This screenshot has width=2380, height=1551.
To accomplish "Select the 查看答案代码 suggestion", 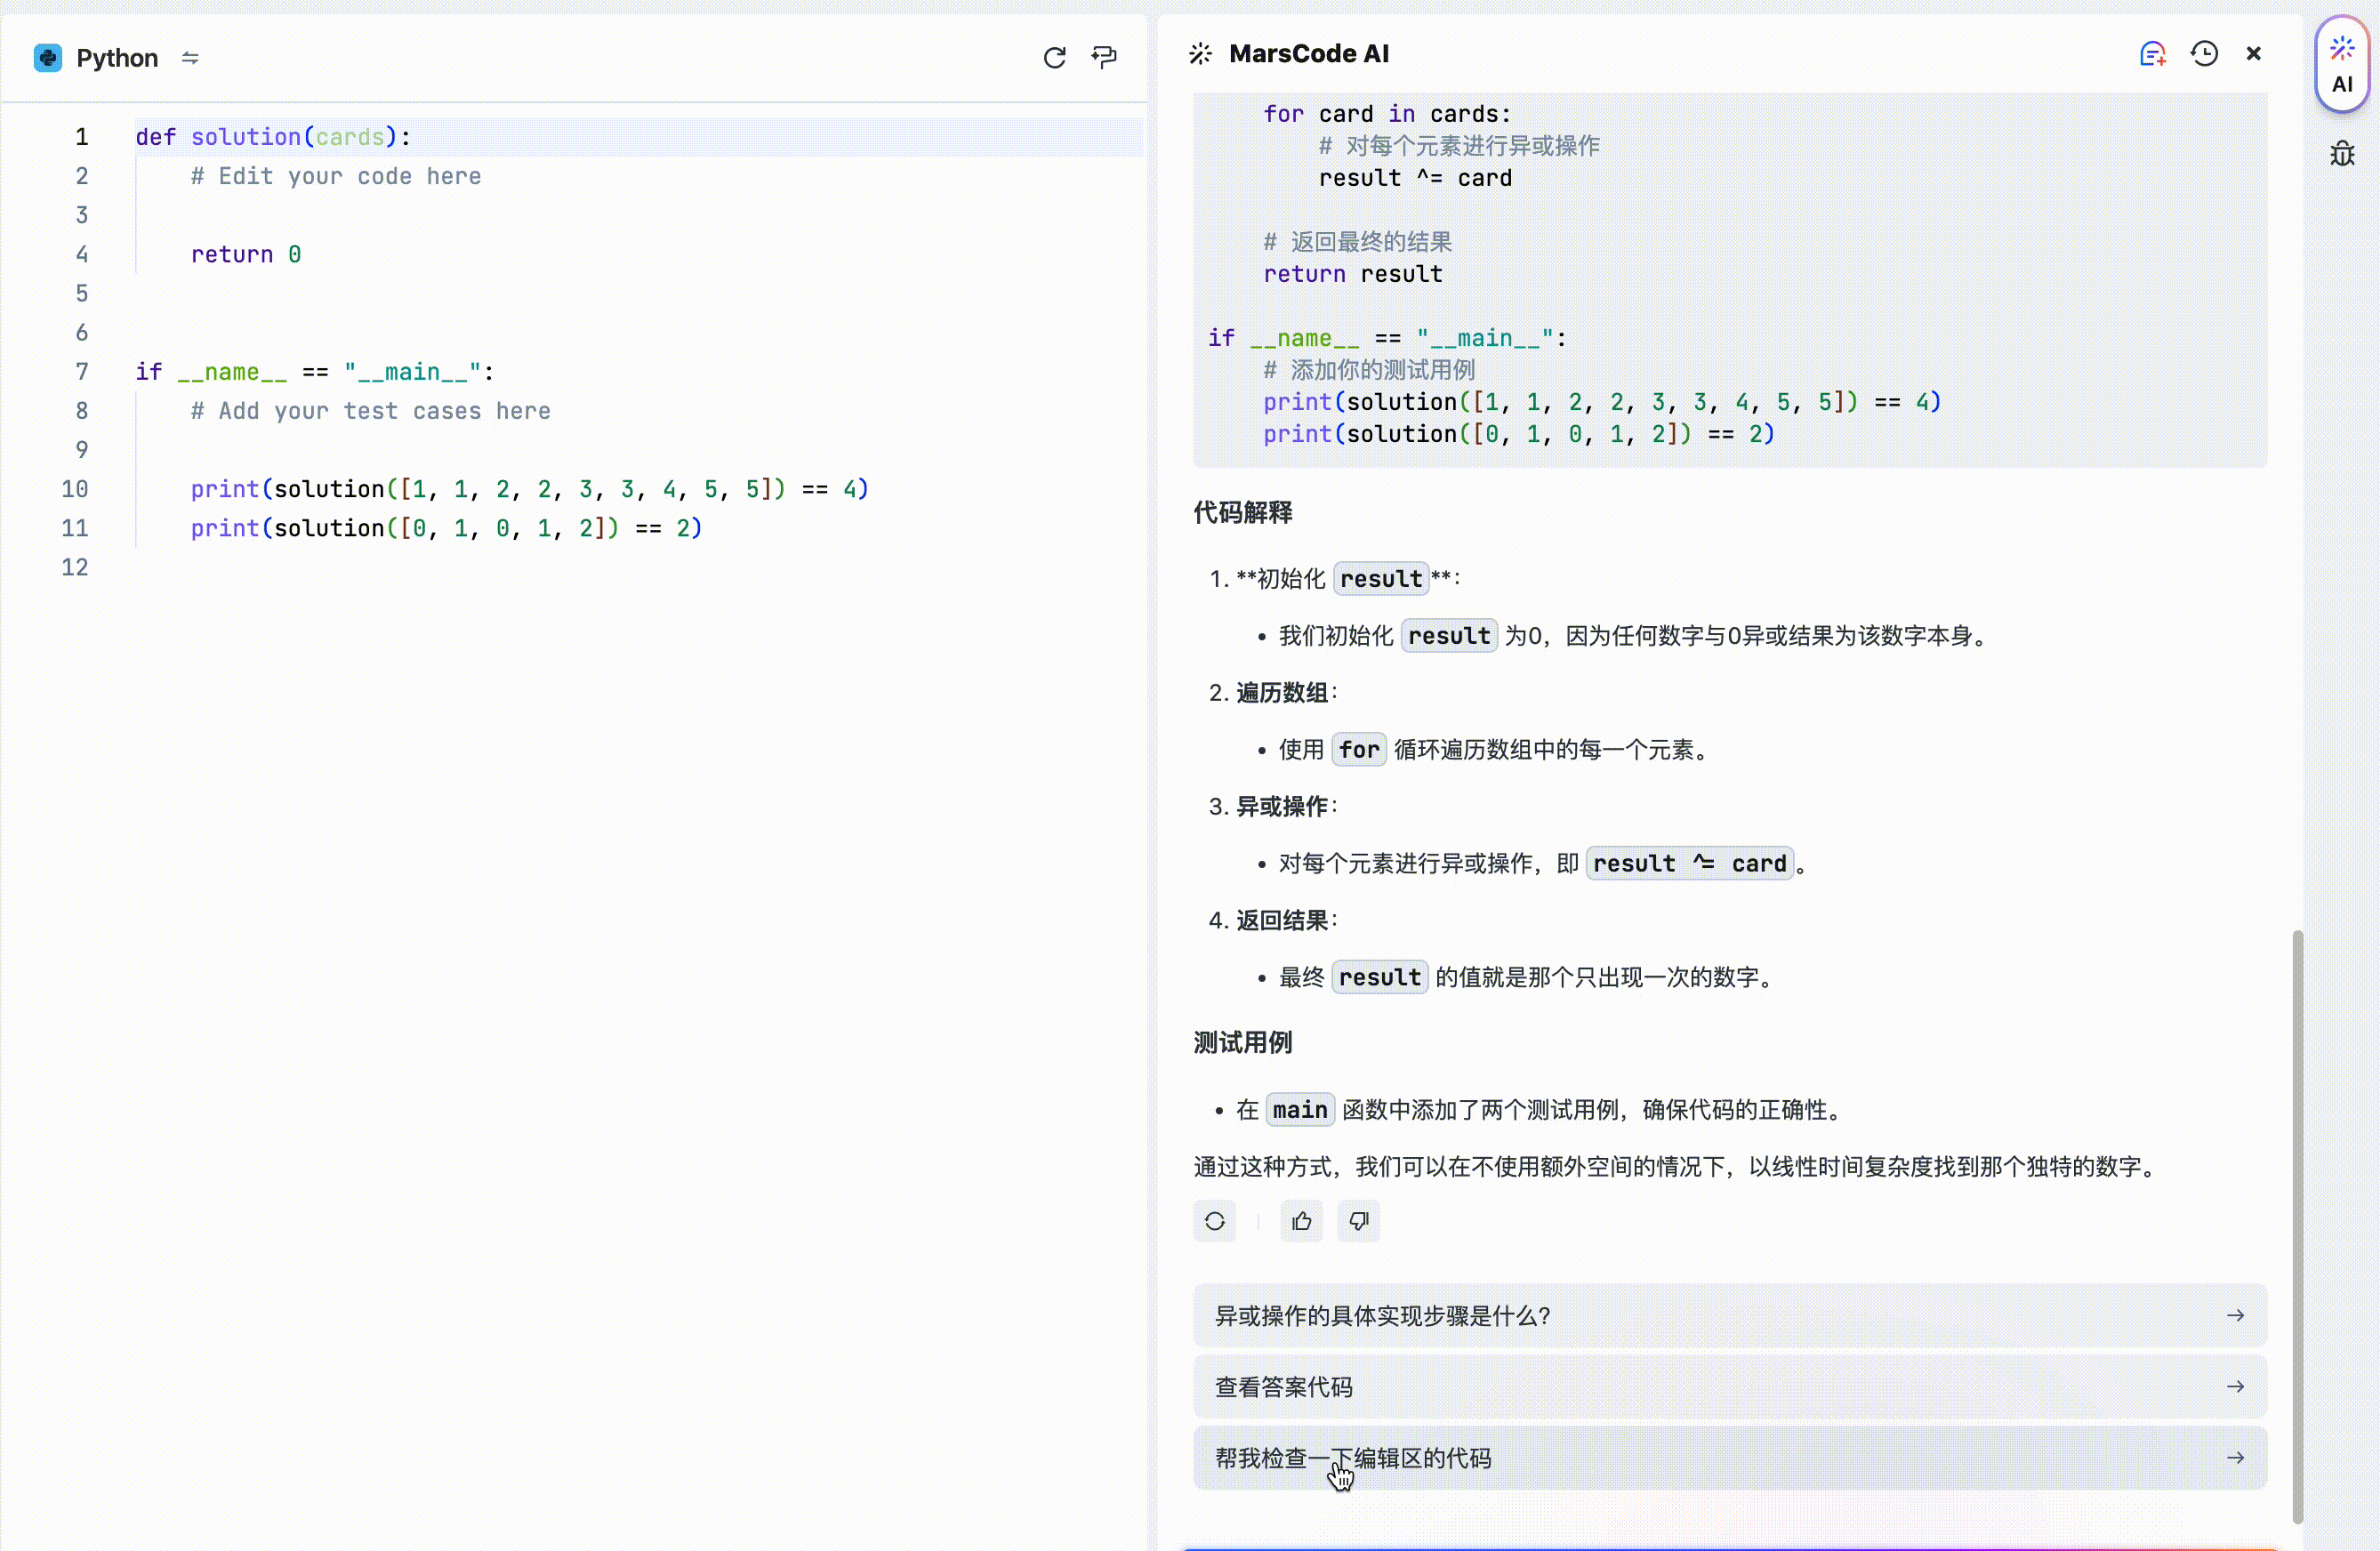I will coord(1283,1387).
